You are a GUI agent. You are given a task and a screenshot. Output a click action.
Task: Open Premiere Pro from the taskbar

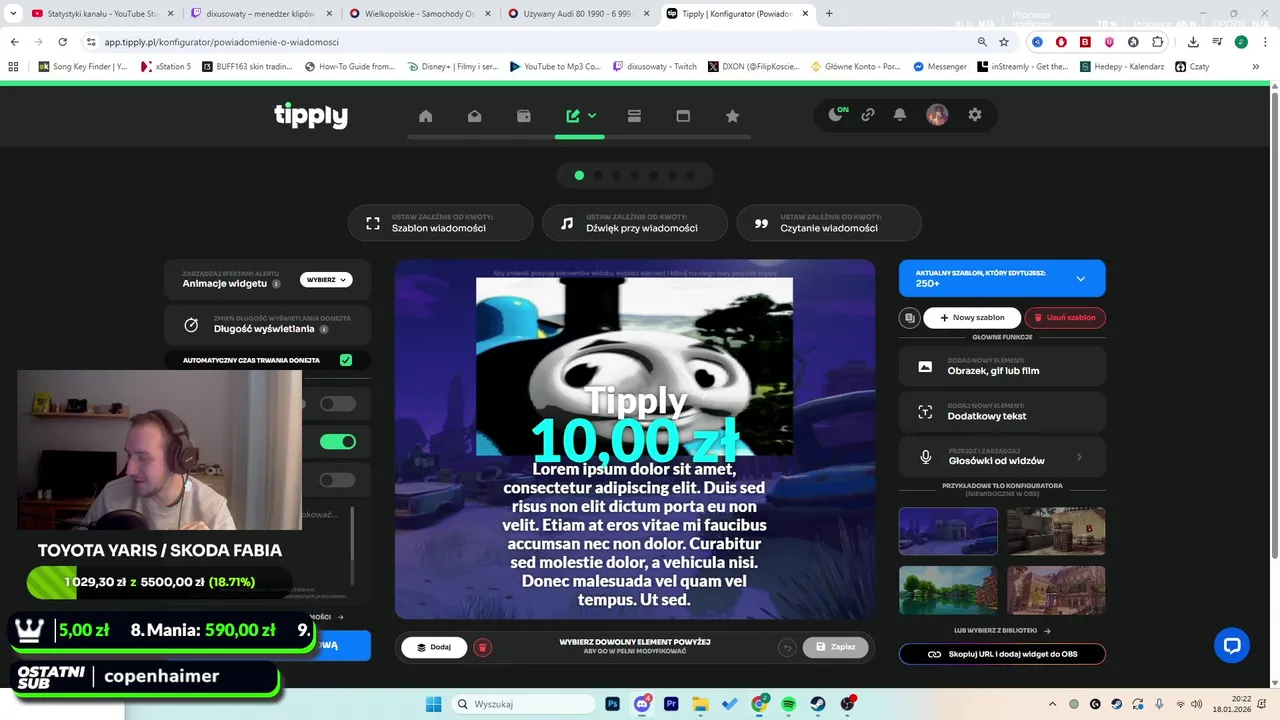tap(671, 704)
